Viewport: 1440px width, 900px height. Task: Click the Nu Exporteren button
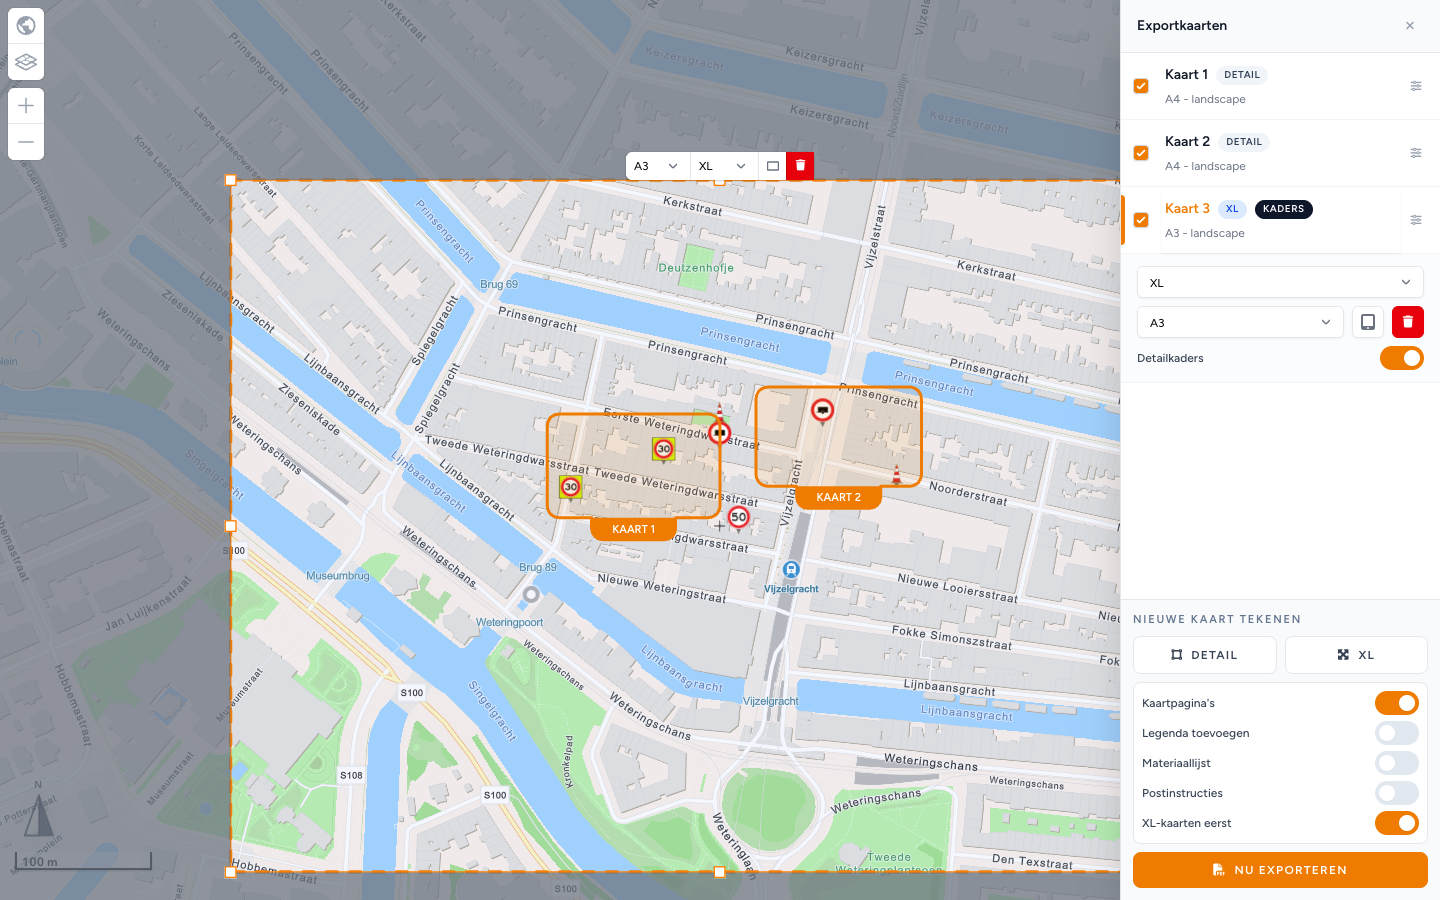(1280, 870)
